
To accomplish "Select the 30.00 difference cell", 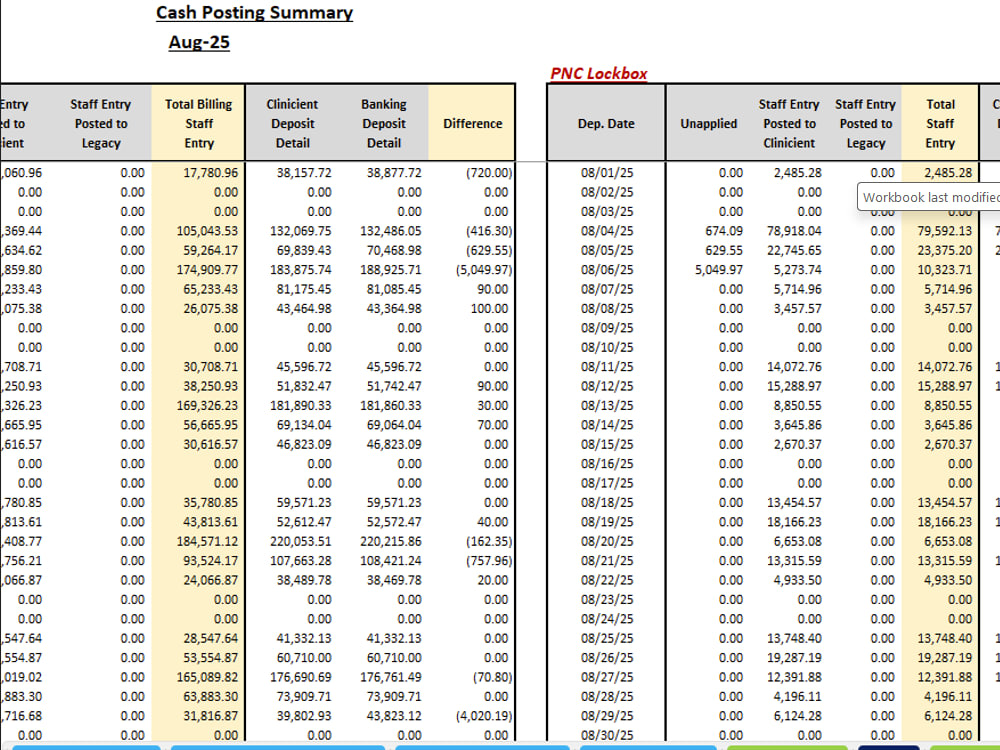I will [x=492, y=406].
